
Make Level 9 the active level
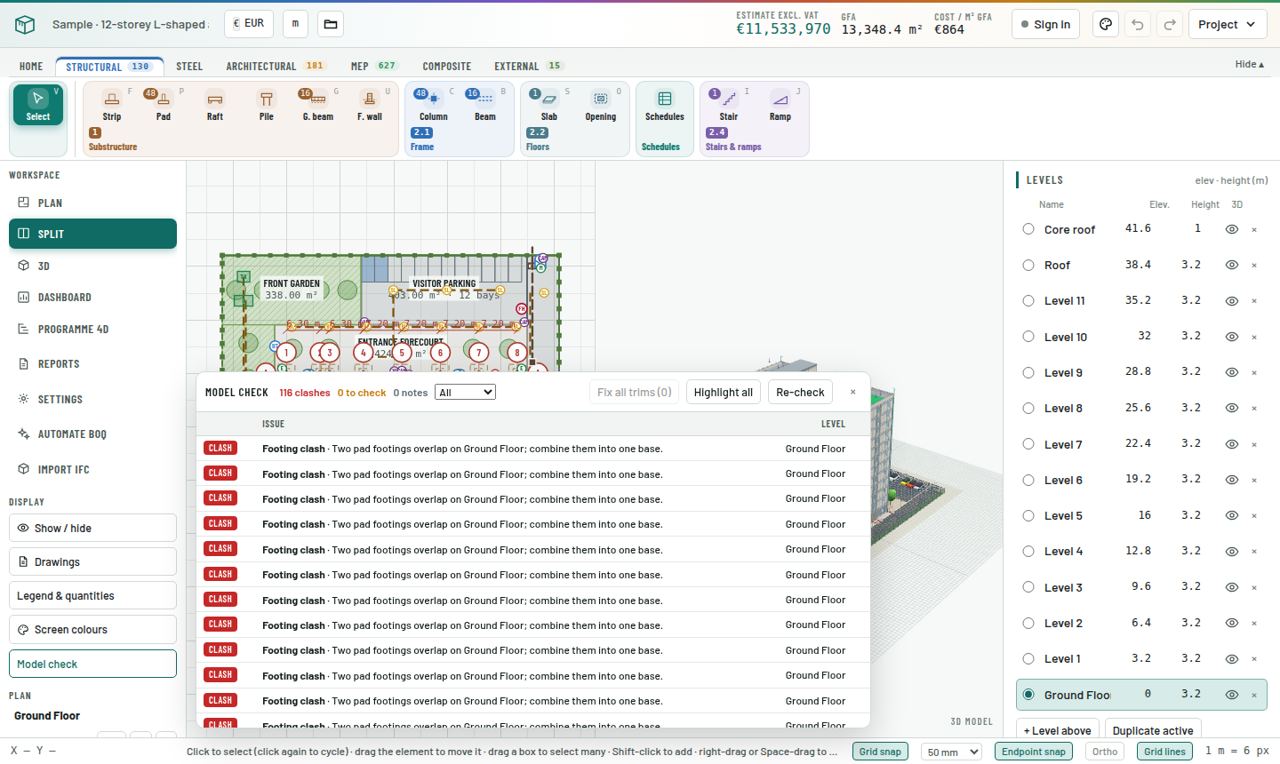pyautogui.click(x=1028, y=372)
